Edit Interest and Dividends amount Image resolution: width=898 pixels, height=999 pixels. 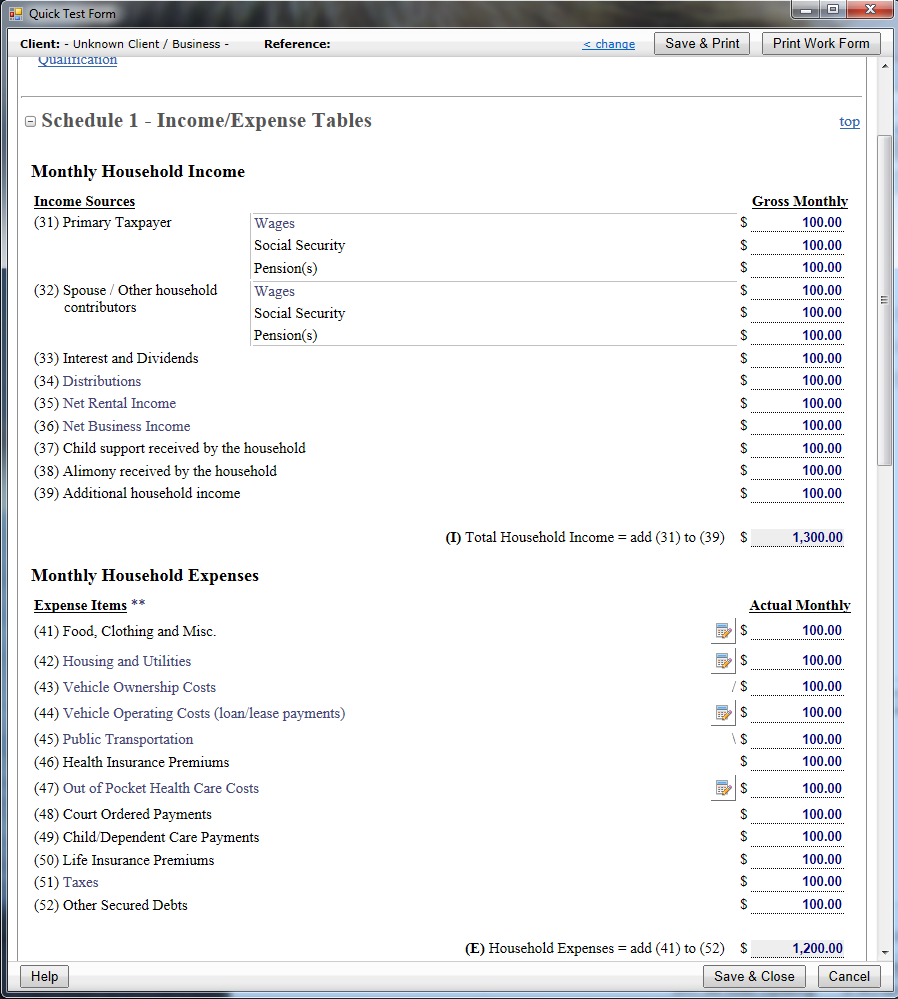click(797, 358)
